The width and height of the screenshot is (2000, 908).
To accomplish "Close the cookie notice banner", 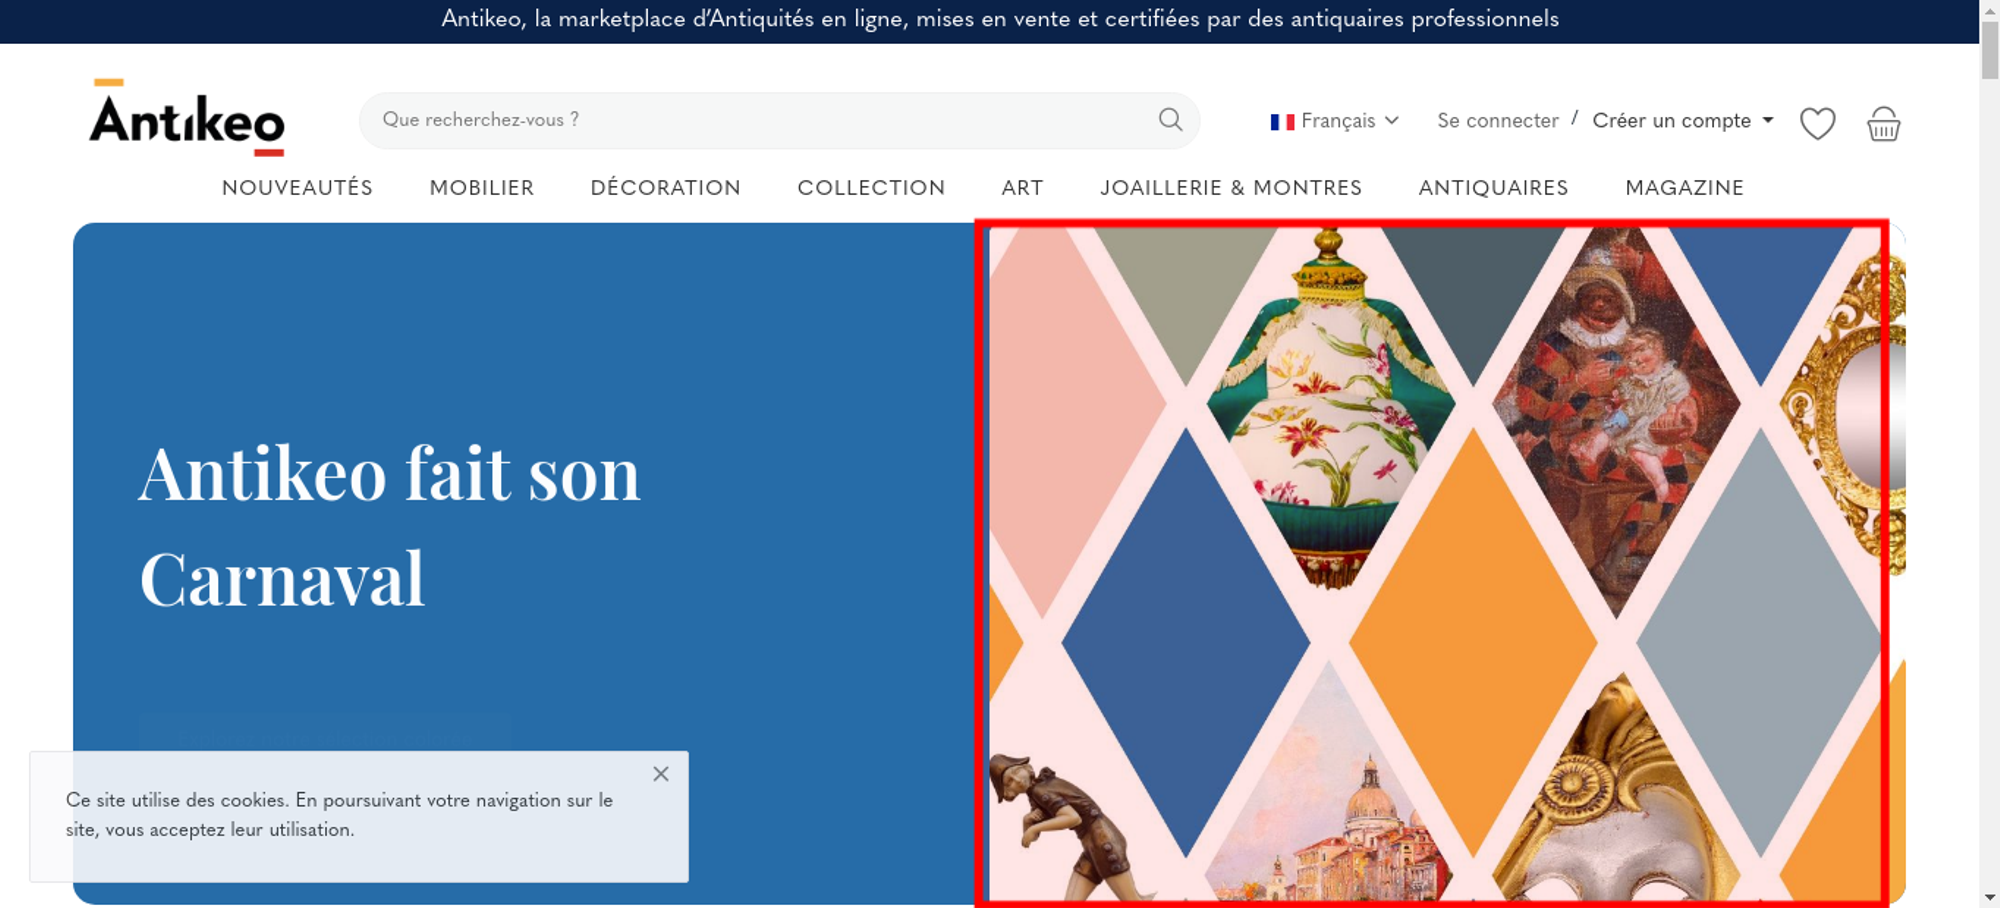I will coord(661,774).
